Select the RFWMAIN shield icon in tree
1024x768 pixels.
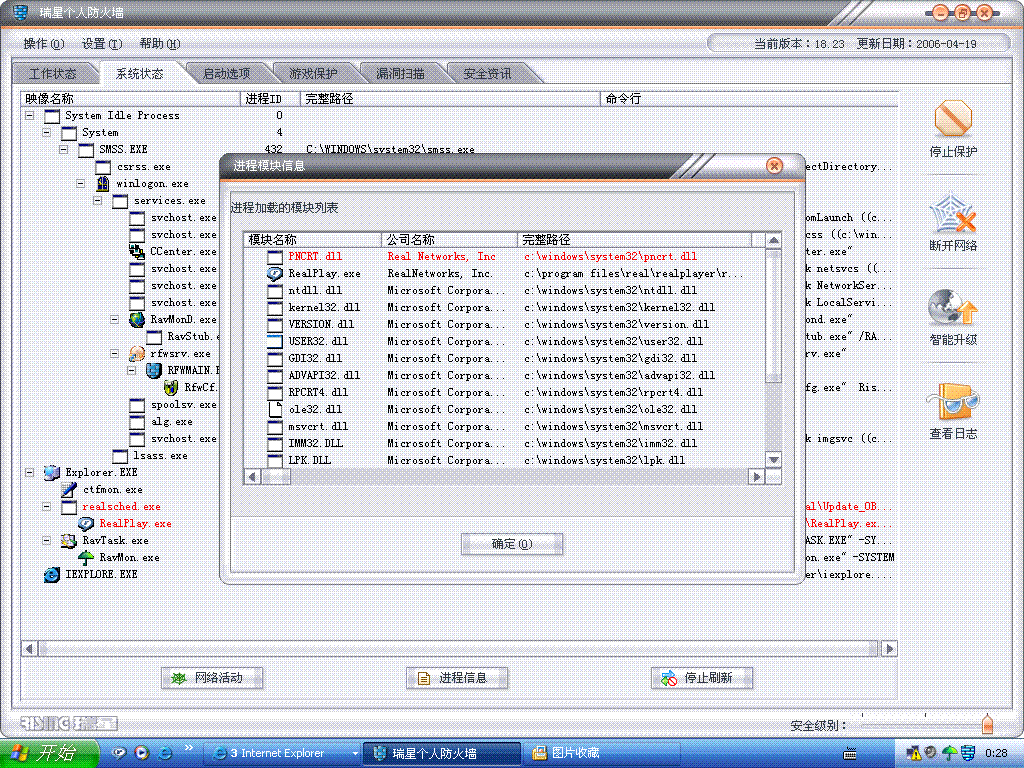[x=153, y=370]
